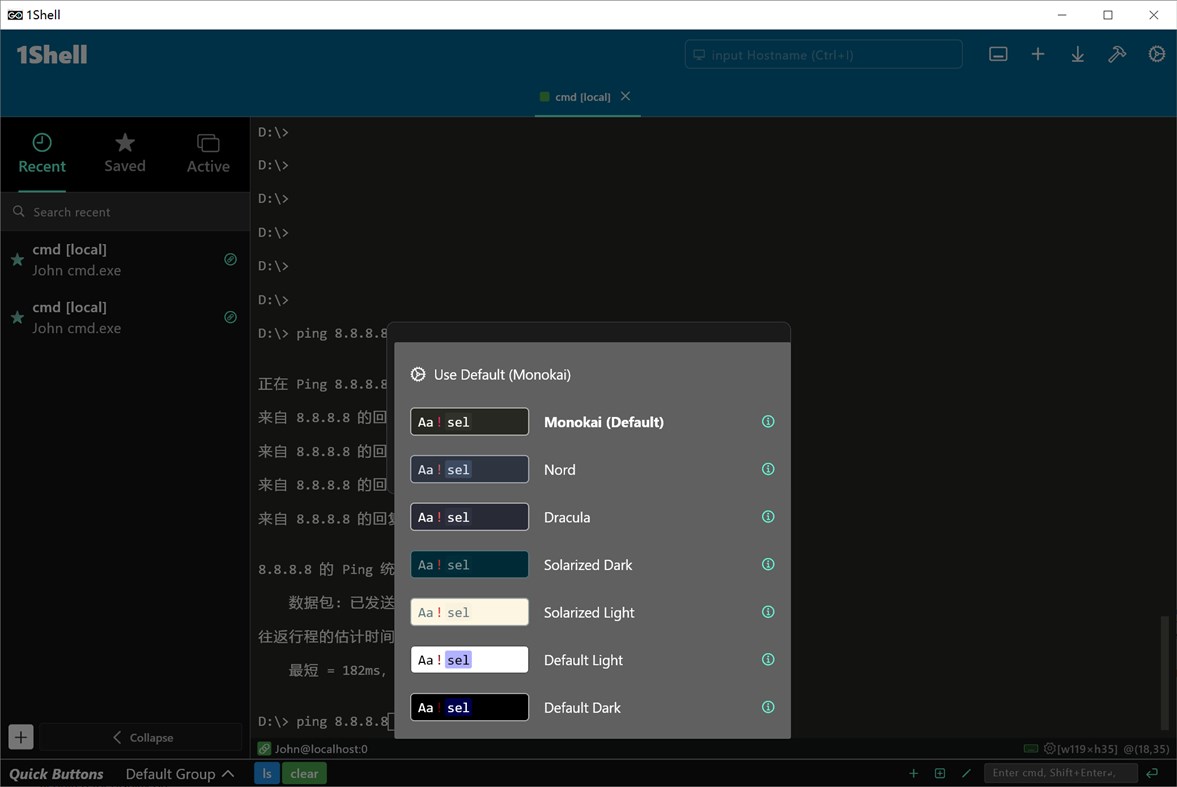Click the green keyboard status icon
The height and width of the screenshot is (787, 1177).
(1031, 749)
